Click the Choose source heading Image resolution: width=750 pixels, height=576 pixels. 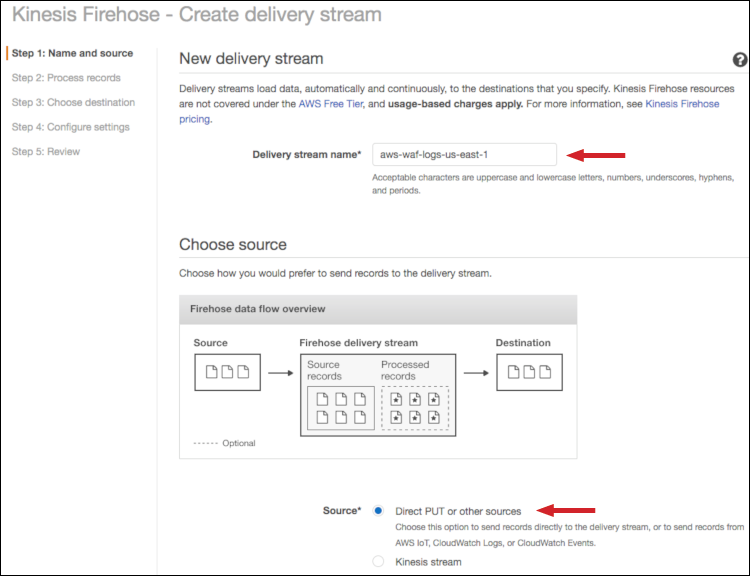[232, 244]
